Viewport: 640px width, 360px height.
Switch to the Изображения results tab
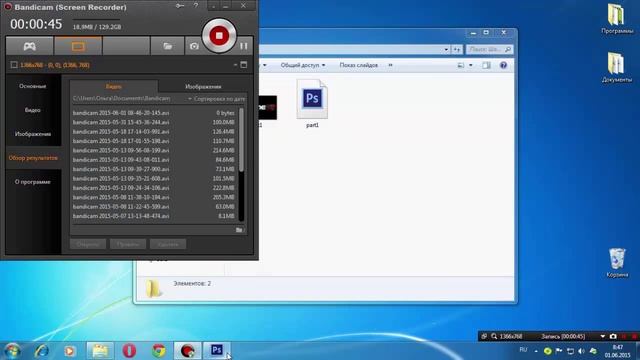[203, 87]
